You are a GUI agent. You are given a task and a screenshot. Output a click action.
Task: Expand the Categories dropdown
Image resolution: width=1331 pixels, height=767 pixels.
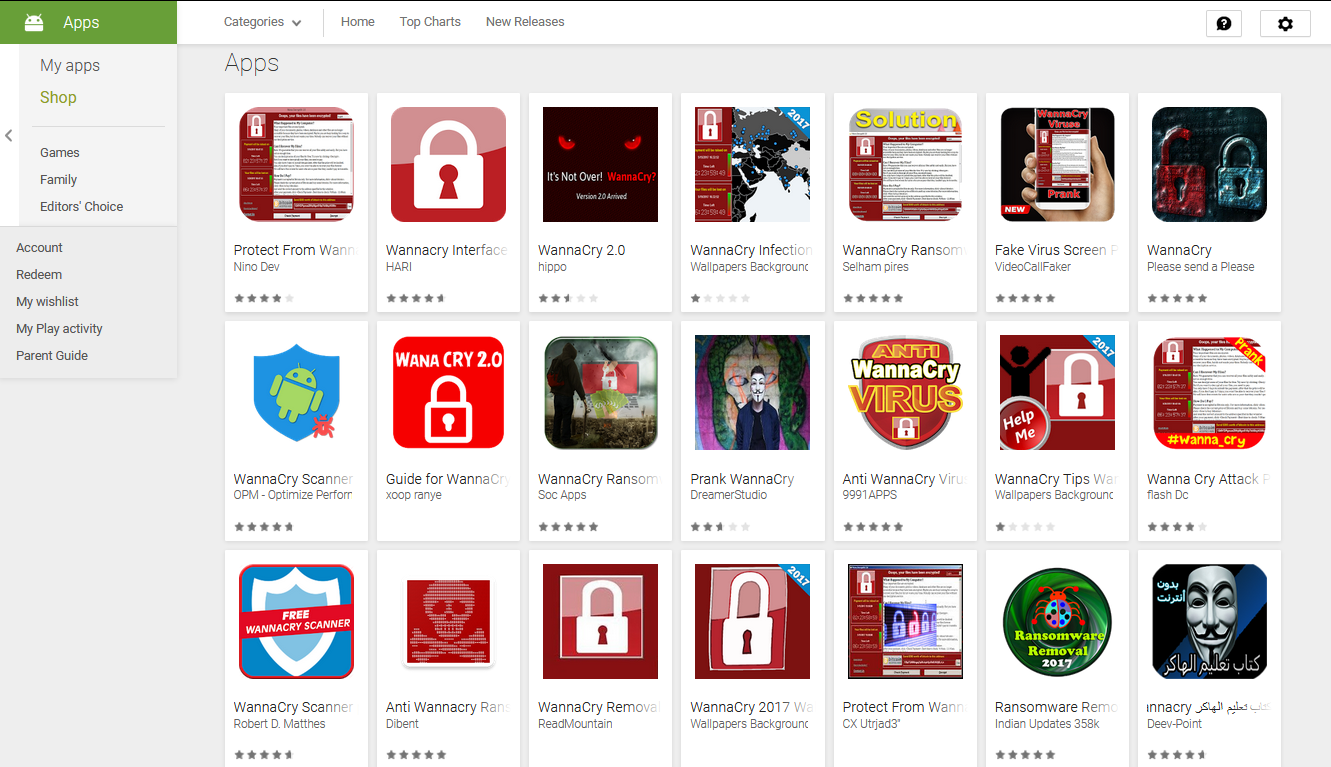point(262,22)
